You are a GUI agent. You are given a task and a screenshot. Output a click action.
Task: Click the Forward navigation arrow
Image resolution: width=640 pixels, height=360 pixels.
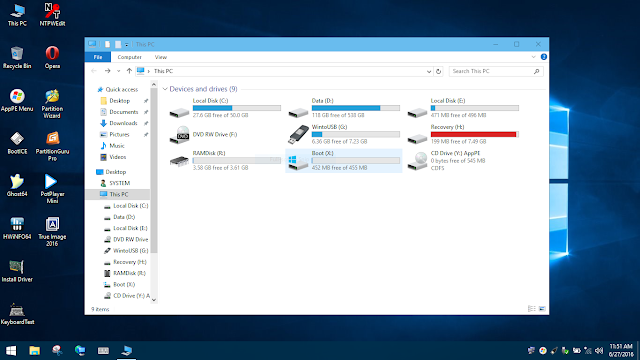pyautogui.click(x=107, y=71)
